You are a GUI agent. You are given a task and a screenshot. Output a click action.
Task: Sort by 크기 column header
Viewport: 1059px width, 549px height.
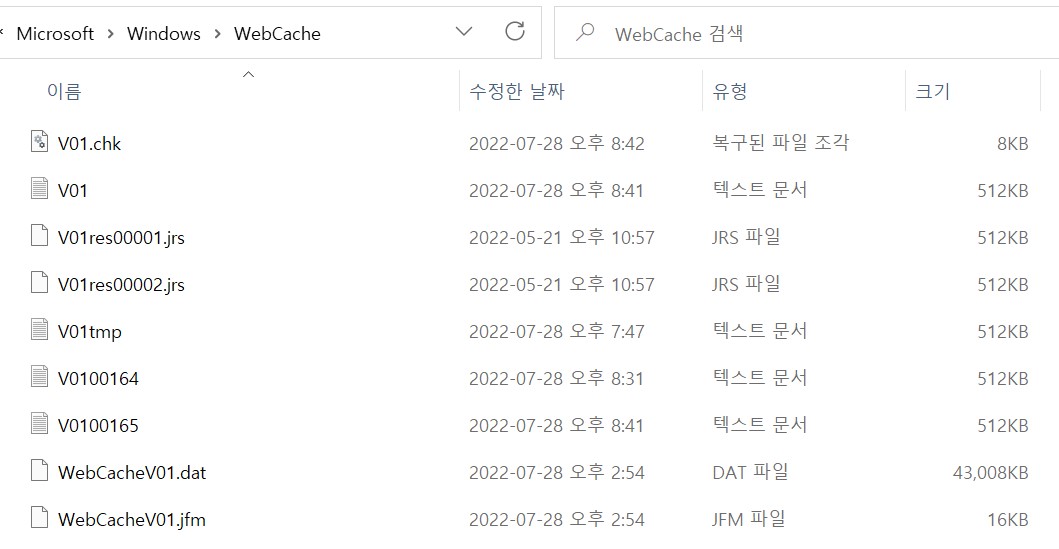tap(932, 91)
